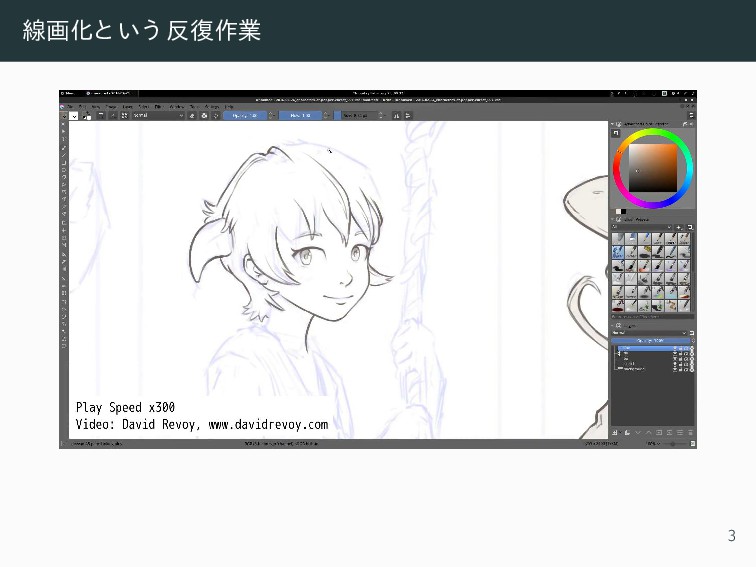Open the gradient chooser in top toolbar
The height and width of the screenshot is (567, 756).
pos(64,116)
